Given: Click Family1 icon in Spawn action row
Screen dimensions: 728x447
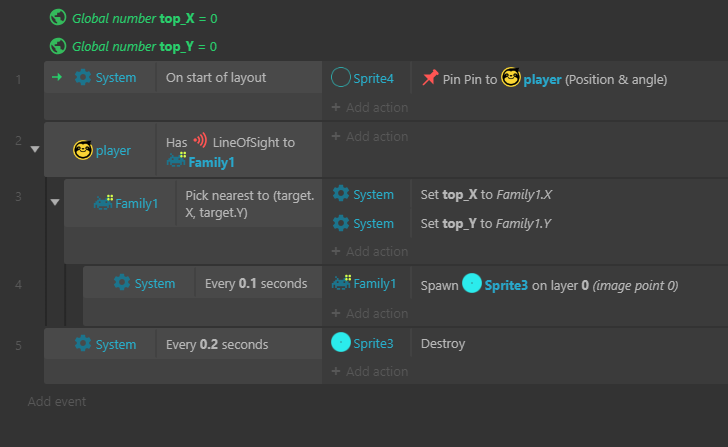Looking at the screenshot, I should pos(341,283).
